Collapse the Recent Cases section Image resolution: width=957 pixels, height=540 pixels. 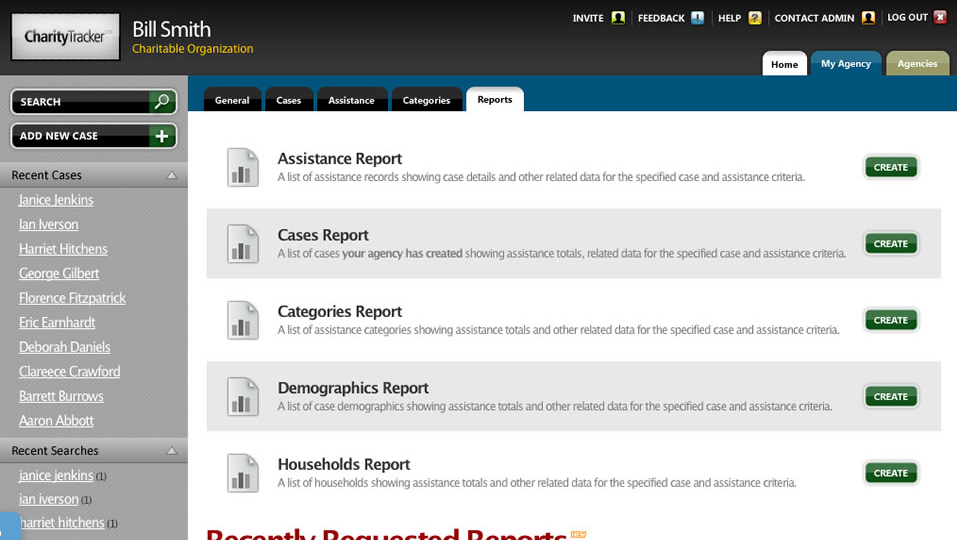coord(171,176)
